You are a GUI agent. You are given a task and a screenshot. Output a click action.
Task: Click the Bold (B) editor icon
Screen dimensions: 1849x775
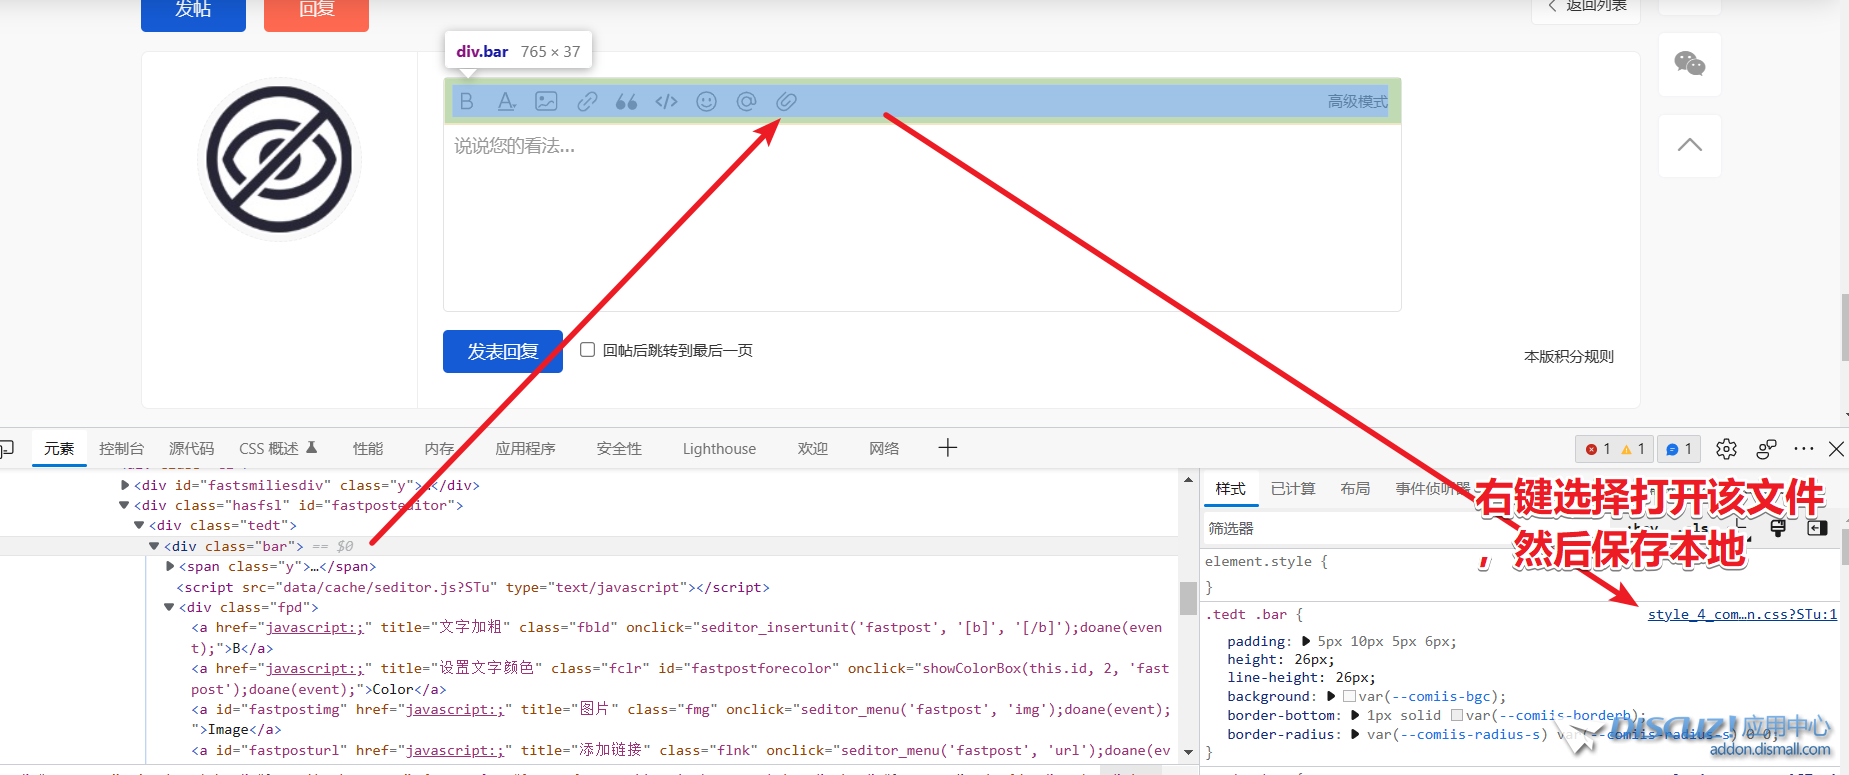click(x=466, y=102)
